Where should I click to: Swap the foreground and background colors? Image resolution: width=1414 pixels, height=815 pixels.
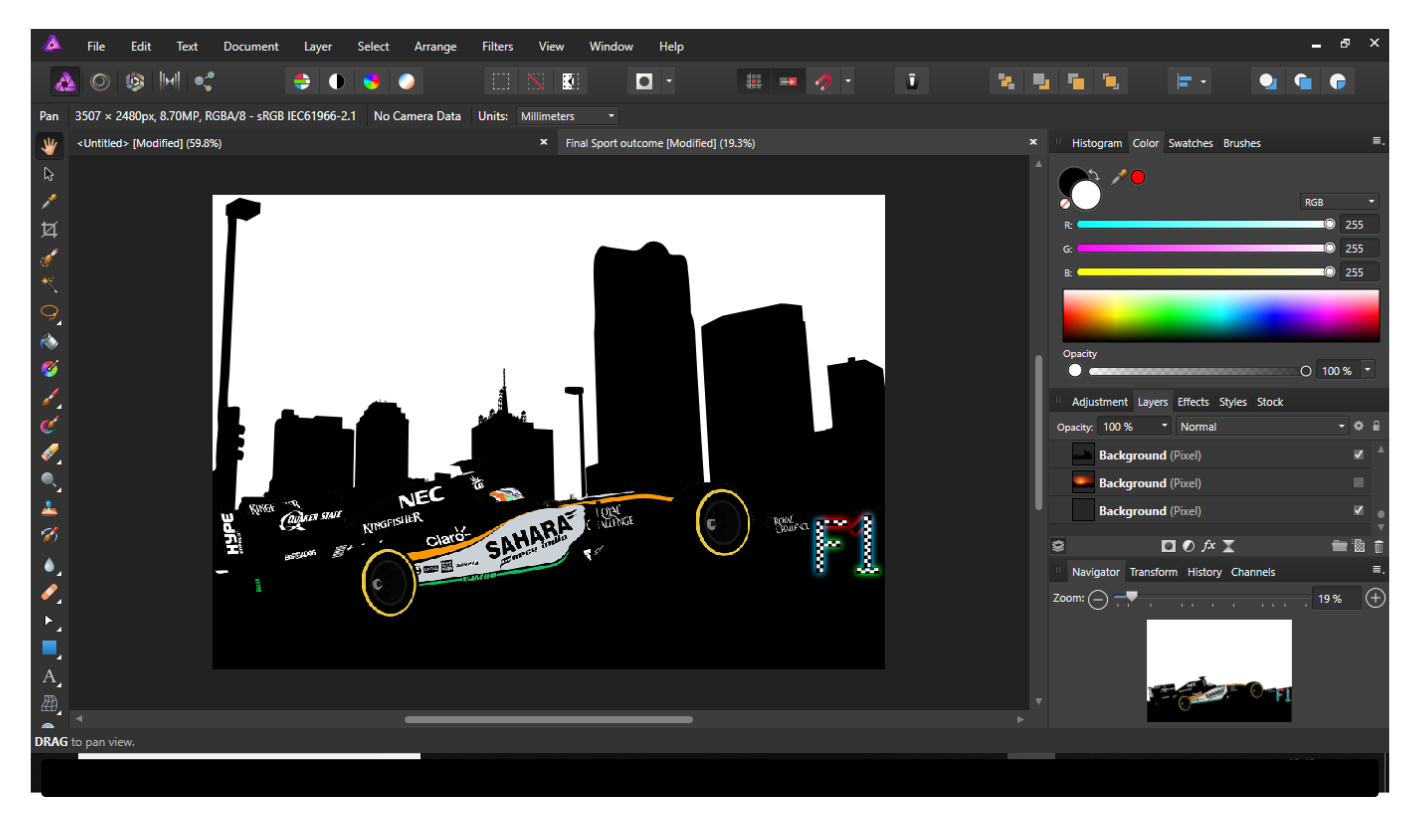pos(1093,174)
